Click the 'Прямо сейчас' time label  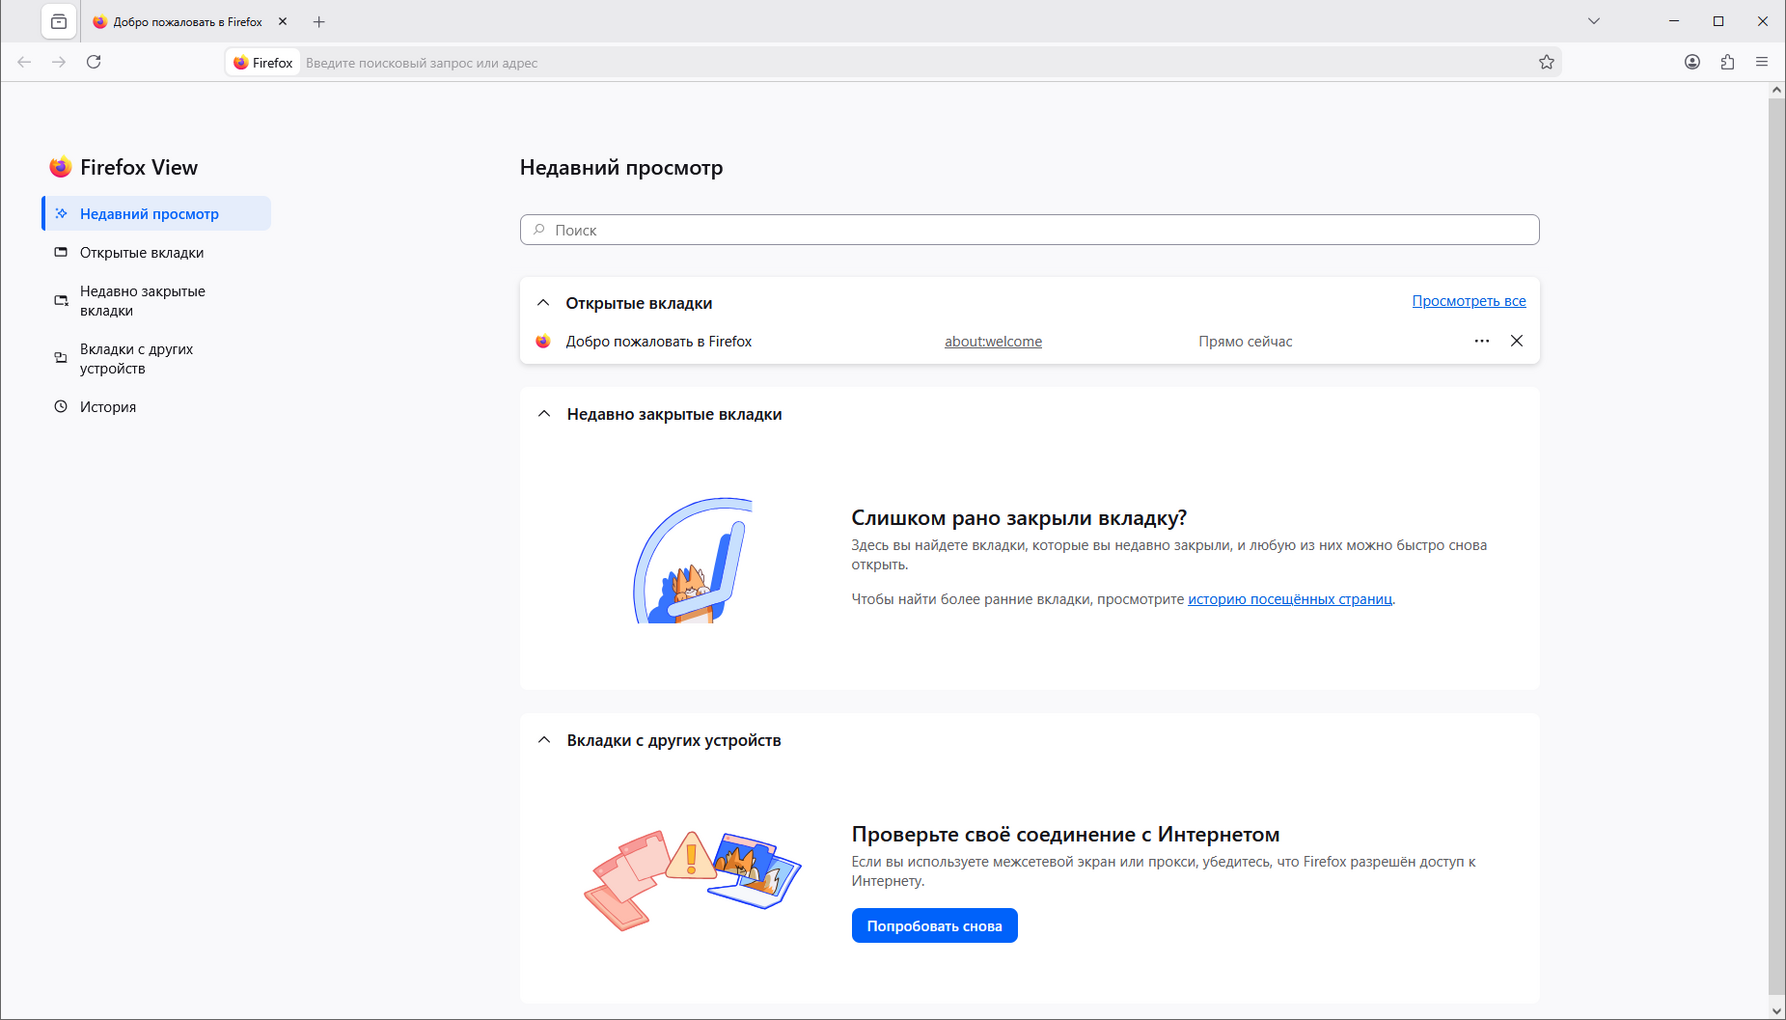point(1245,341)
